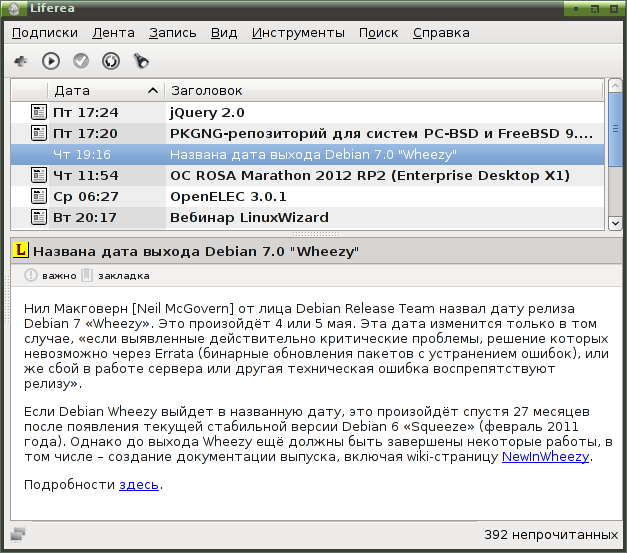The image size is (627, 553).
Task: Open the NewInWheezy wiki link
Action: [x=545, y=456]
